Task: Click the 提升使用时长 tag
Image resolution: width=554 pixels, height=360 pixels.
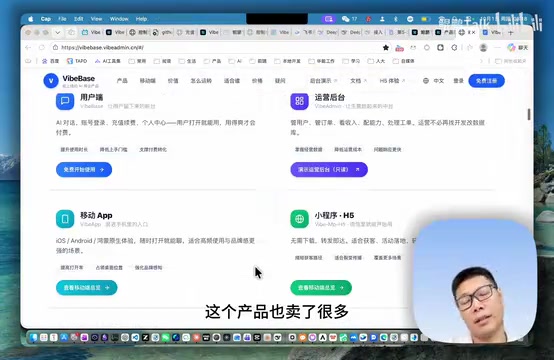Action: coord(74,149)
